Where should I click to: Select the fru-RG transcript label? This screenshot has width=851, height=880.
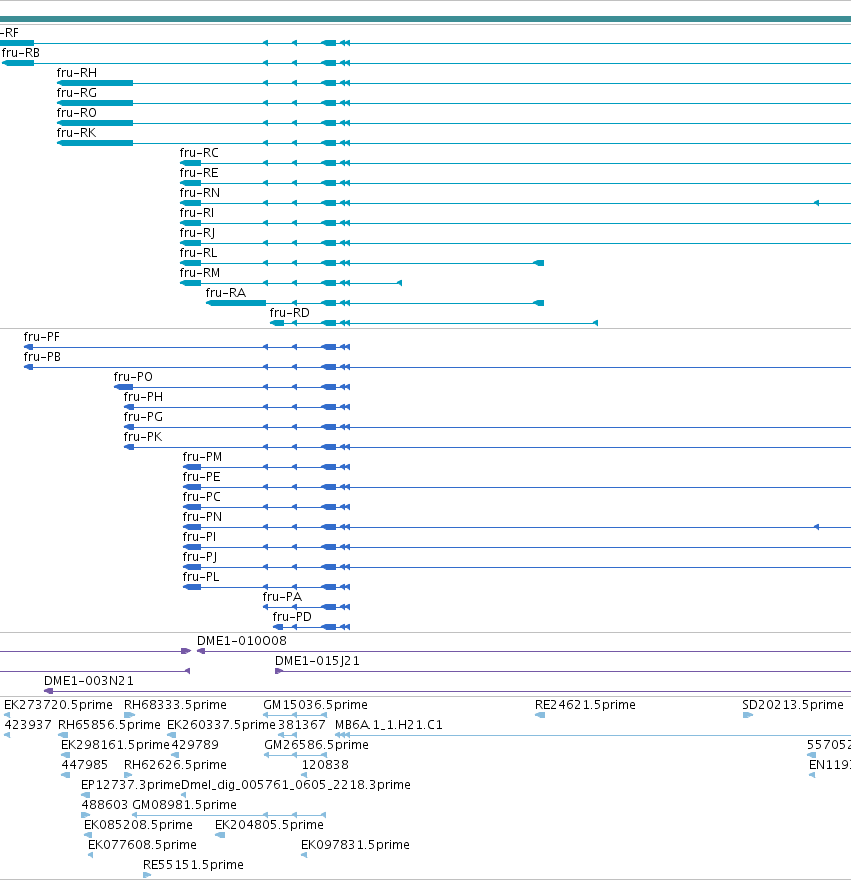tap(77, 93)
